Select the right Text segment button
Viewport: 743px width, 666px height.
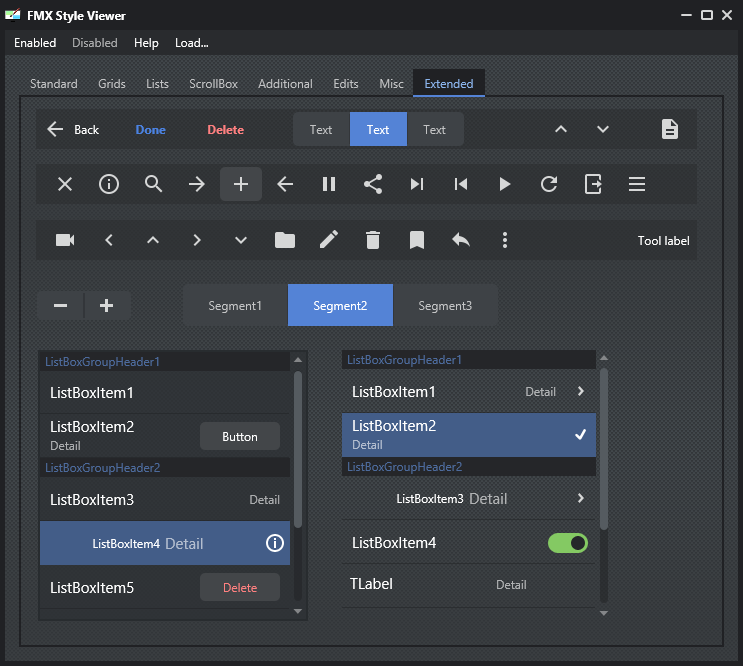coord(435,129)
